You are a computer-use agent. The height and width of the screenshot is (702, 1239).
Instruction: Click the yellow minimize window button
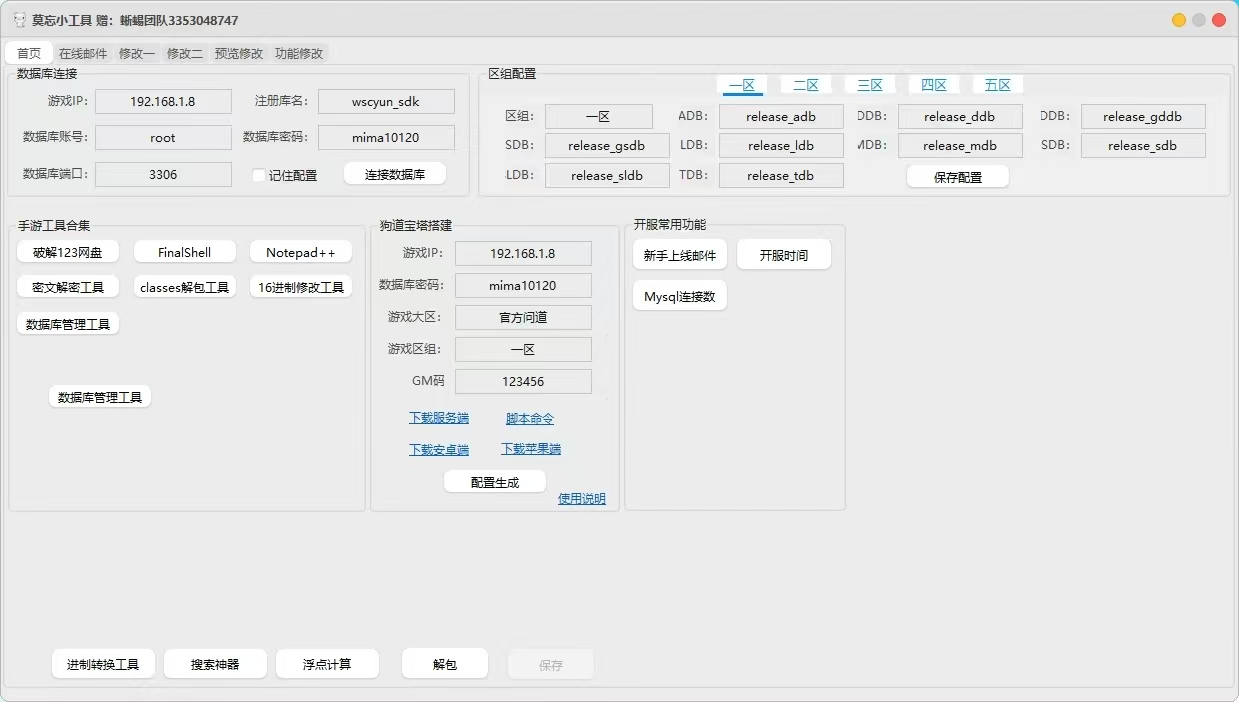point(1179,20)
